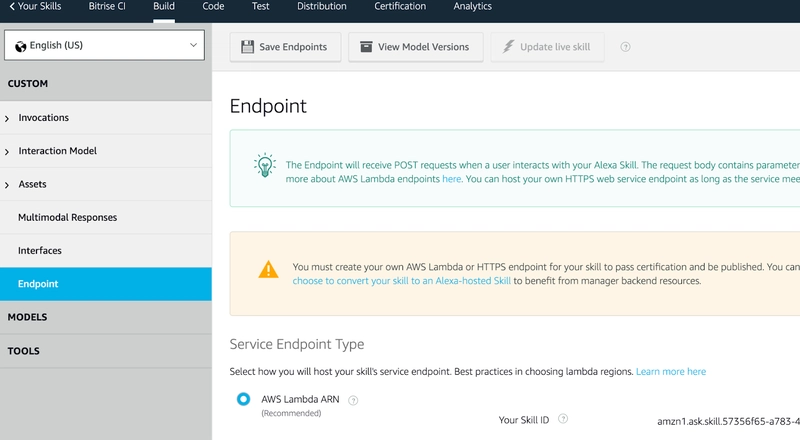Expand the TOOLS section
800x440 pixels.
[106, 351]
